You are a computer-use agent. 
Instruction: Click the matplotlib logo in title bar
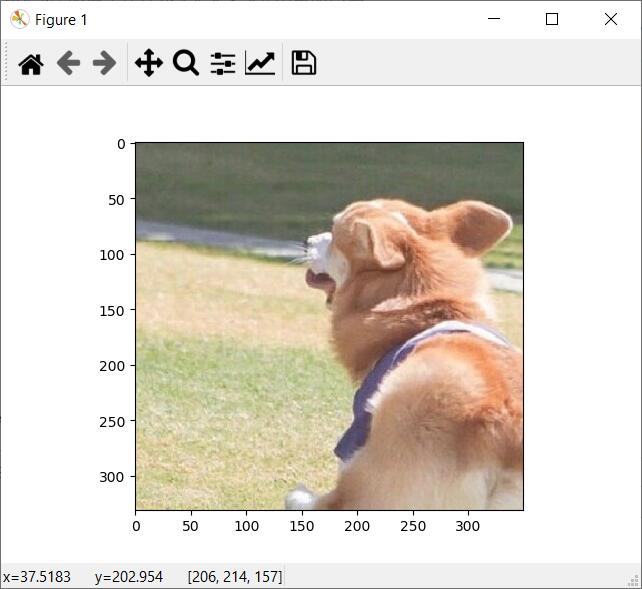click(x=20, y=19)
